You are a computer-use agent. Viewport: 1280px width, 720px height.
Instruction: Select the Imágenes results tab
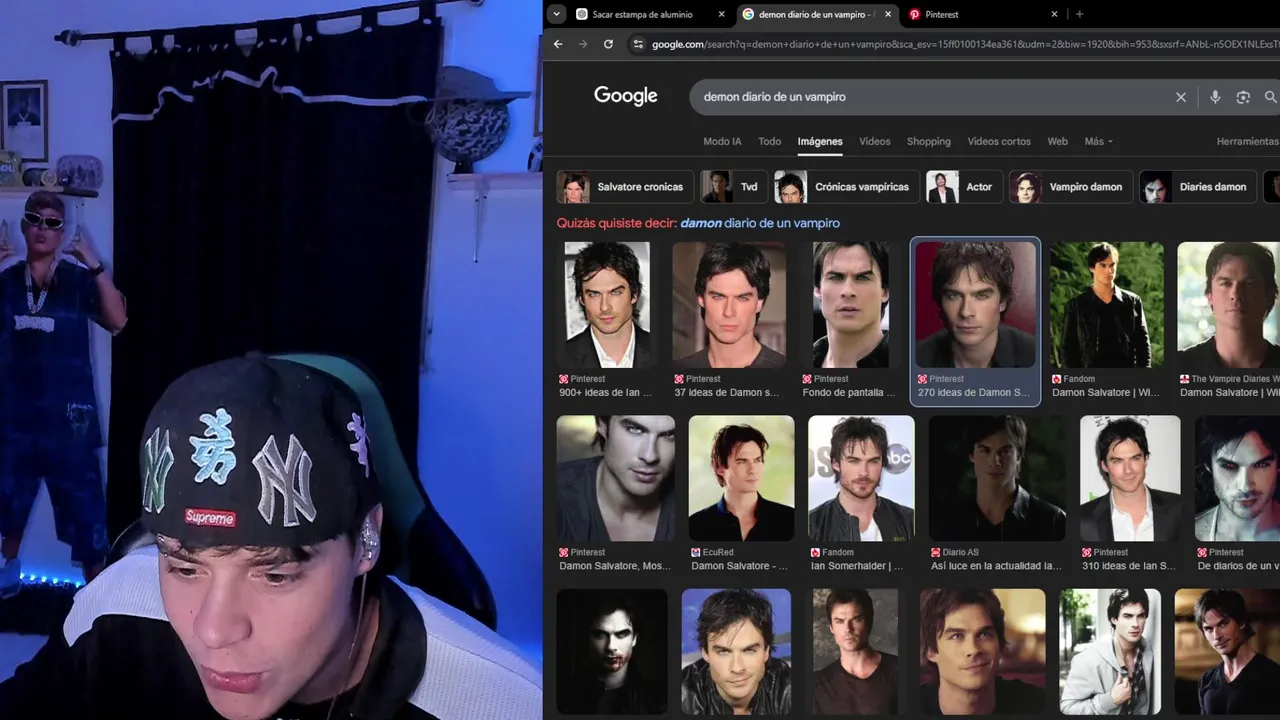coord(820,142)
